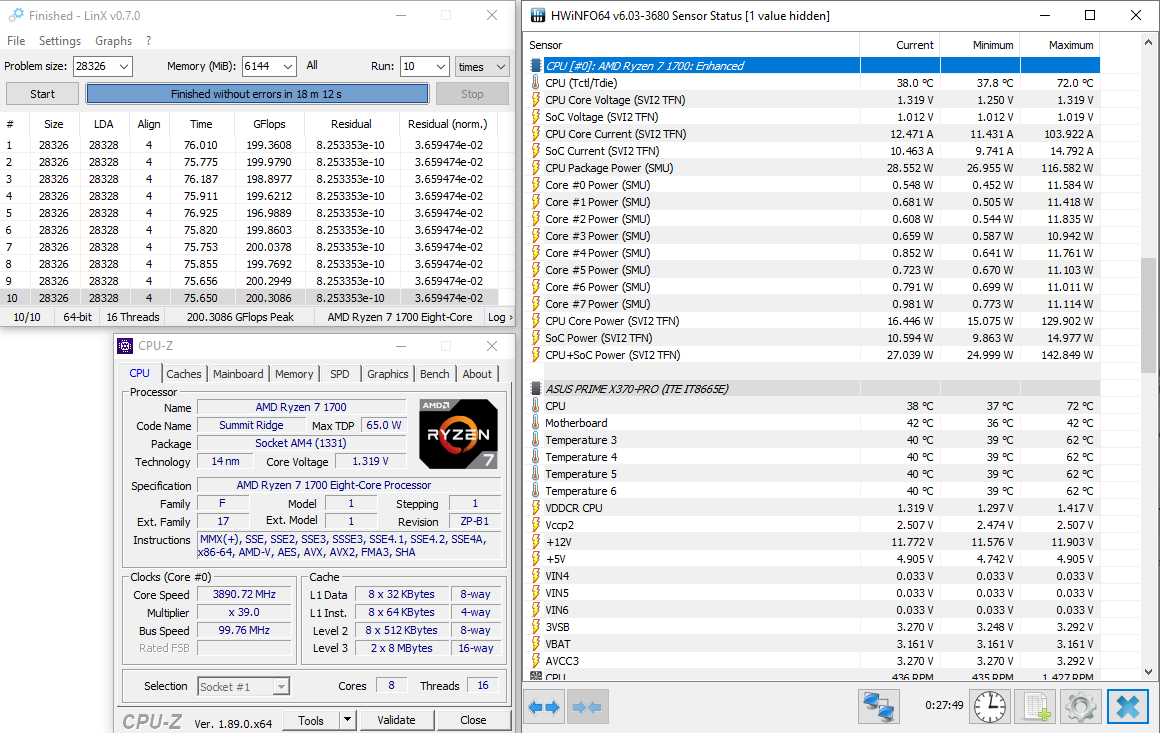Viewport: 1160px width, 733px height.
Task: Click thermometer icon beside Temperature 6
Action: [x=536, y=491]
